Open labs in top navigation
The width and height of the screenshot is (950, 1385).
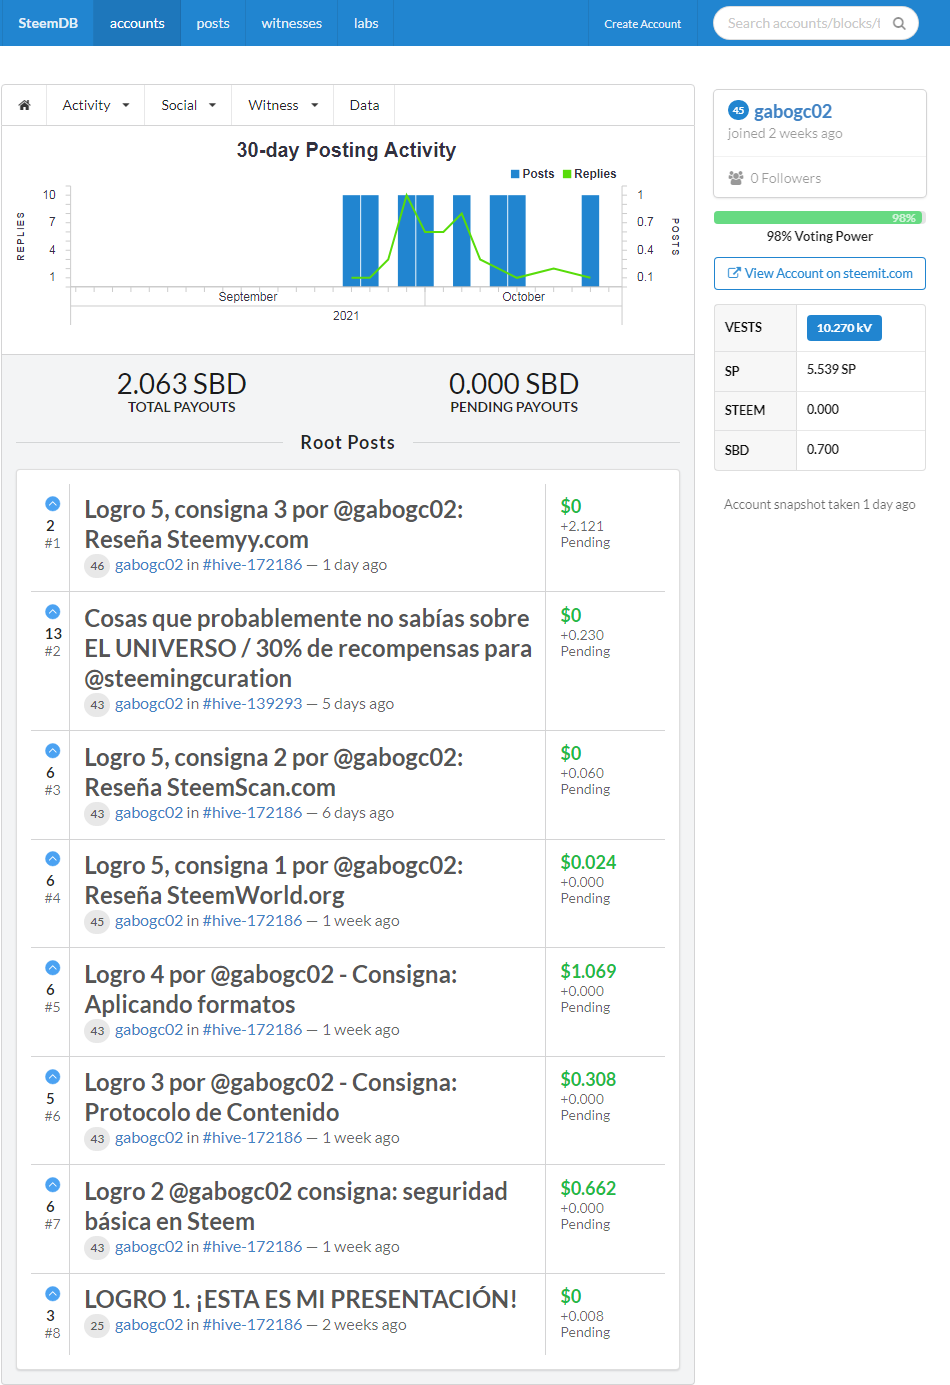coord(366,23)
